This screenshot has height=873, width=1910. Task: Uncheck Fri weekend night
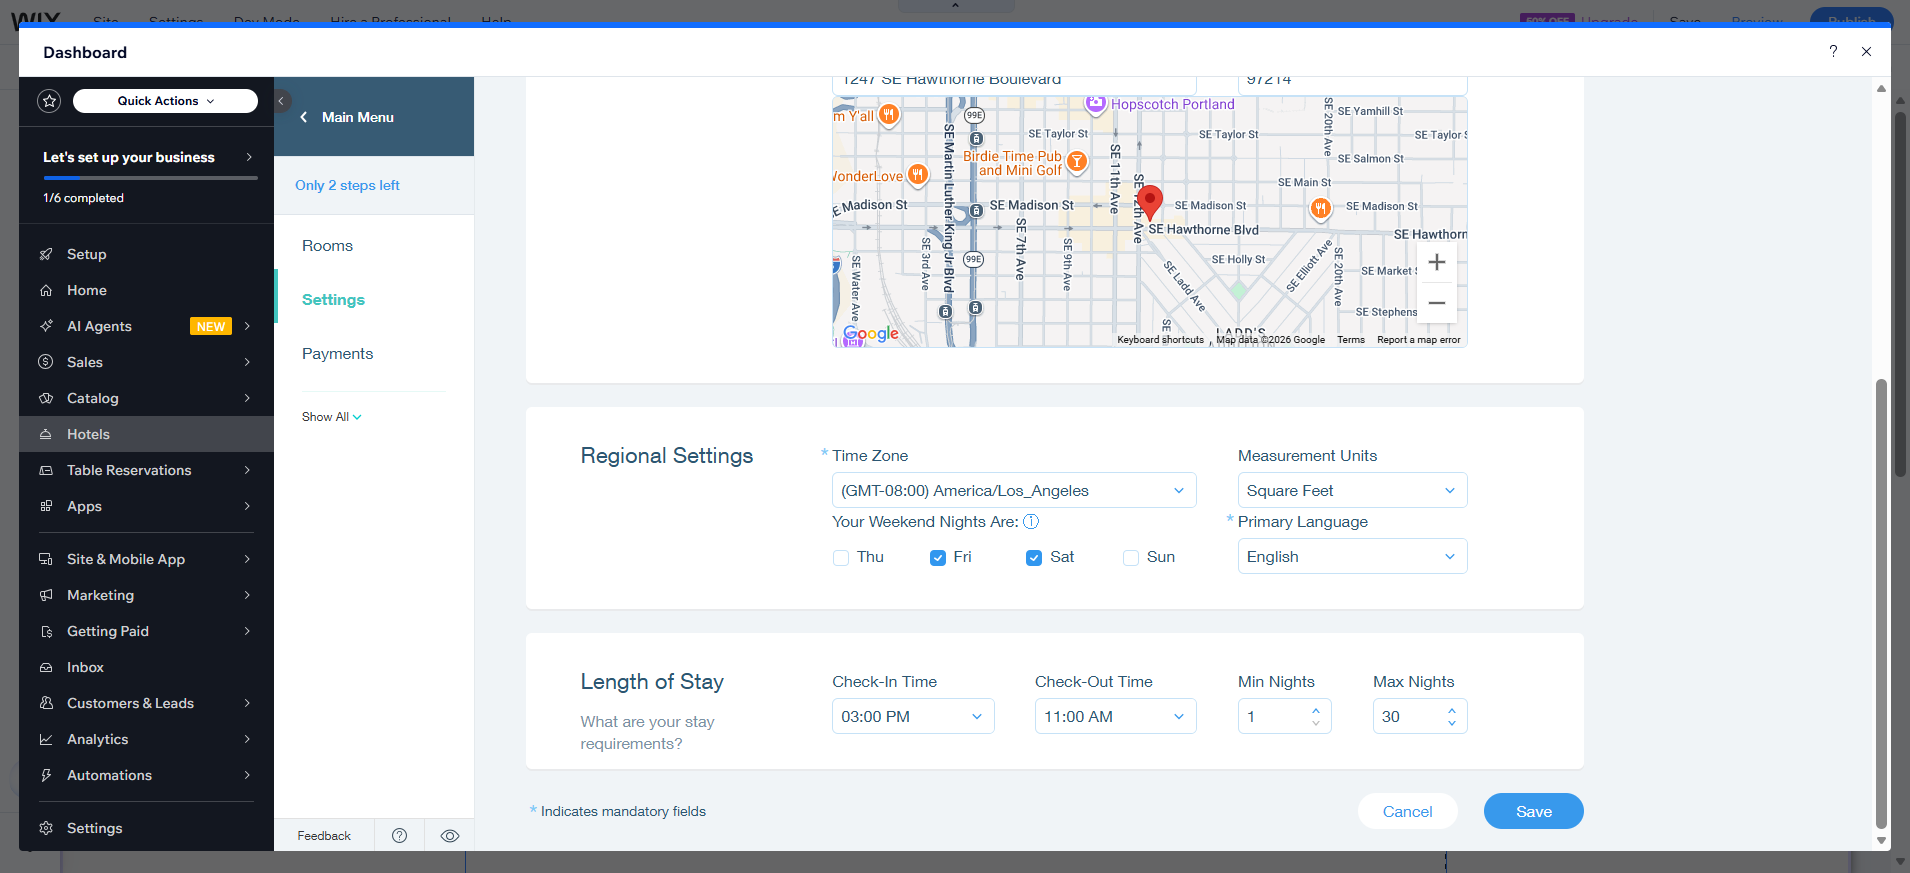pos(938,558)
